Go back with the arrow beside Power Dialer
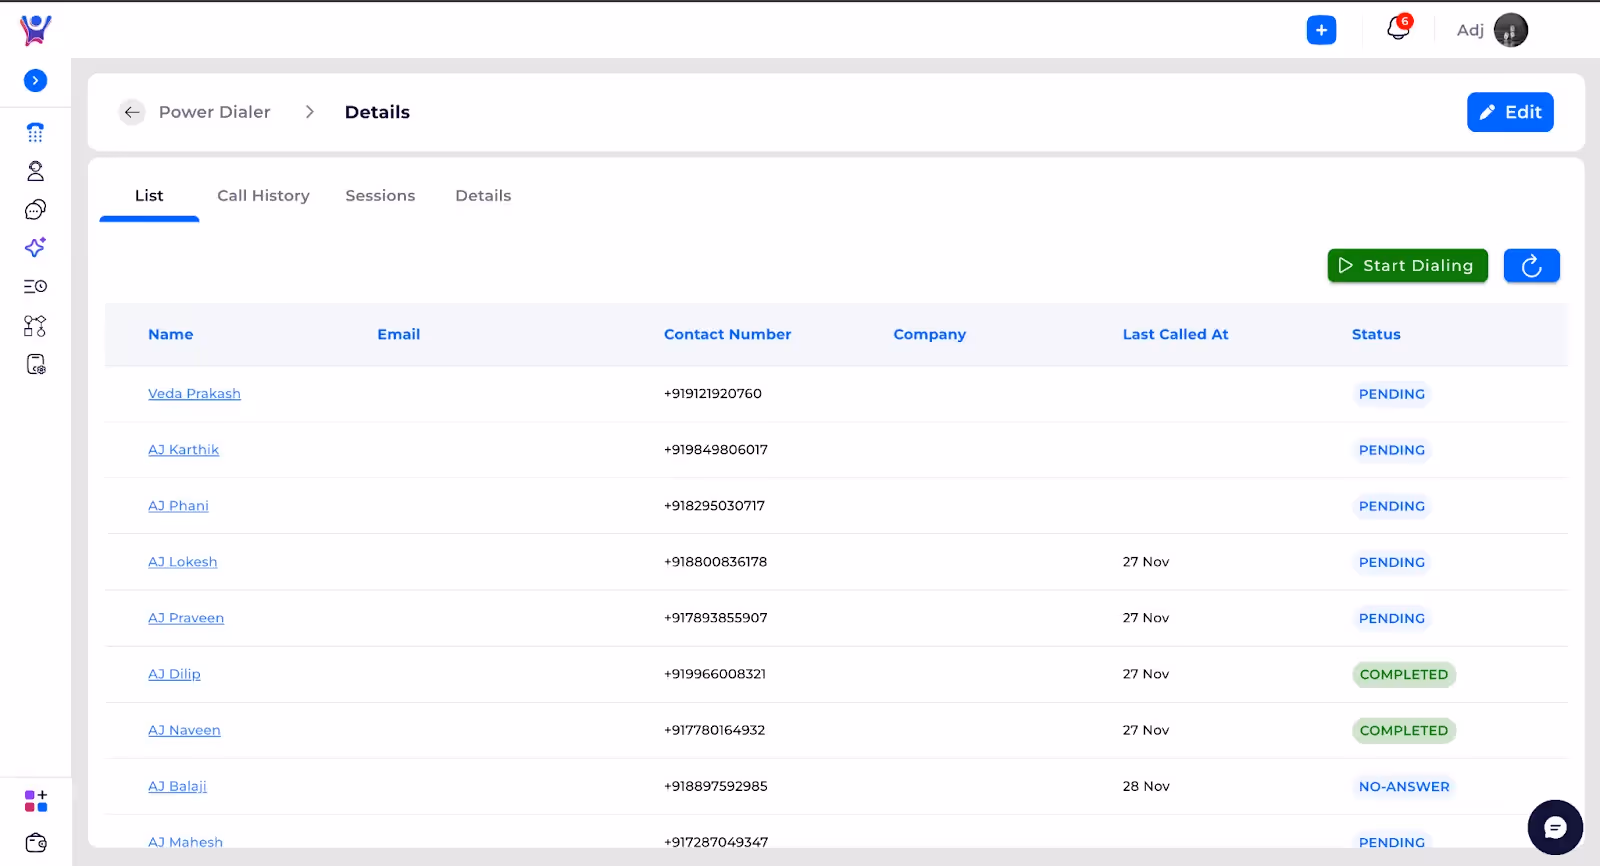The image size is (1600, 866). pos(132,112)
